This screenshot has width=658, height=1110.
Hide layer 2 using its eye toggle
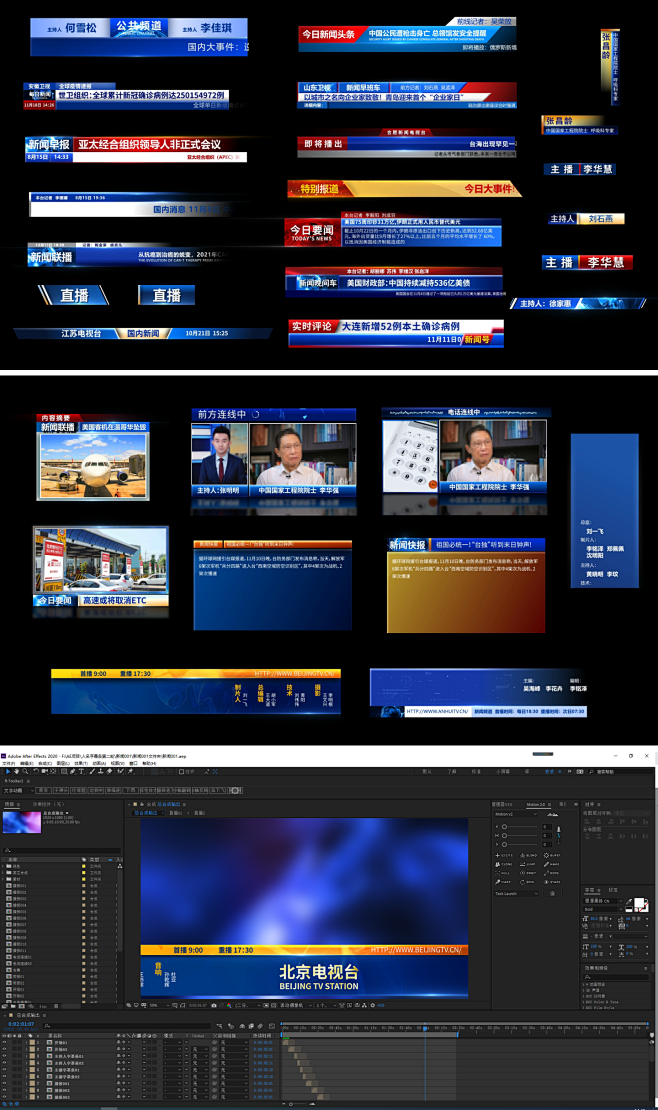[4, 1049]
